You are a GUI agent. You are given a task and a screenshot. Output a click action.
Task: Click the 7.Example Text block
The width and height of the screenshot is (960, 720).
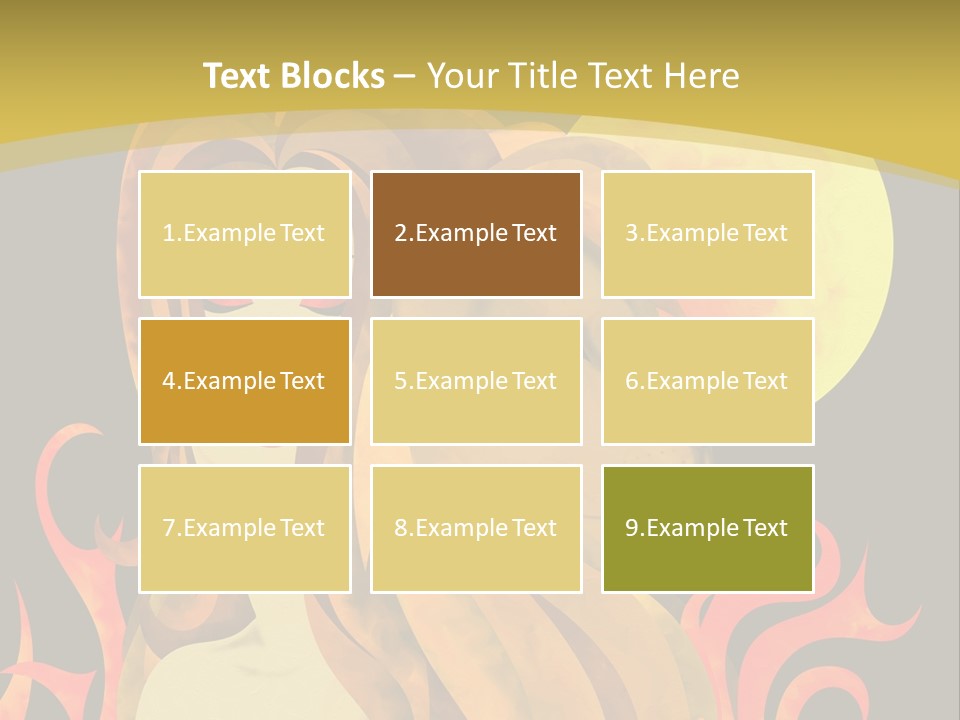[244, 528]
